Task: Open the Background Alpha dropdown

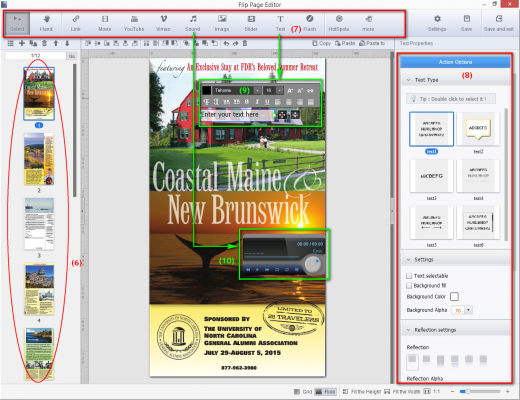Action: coord(469,310)
